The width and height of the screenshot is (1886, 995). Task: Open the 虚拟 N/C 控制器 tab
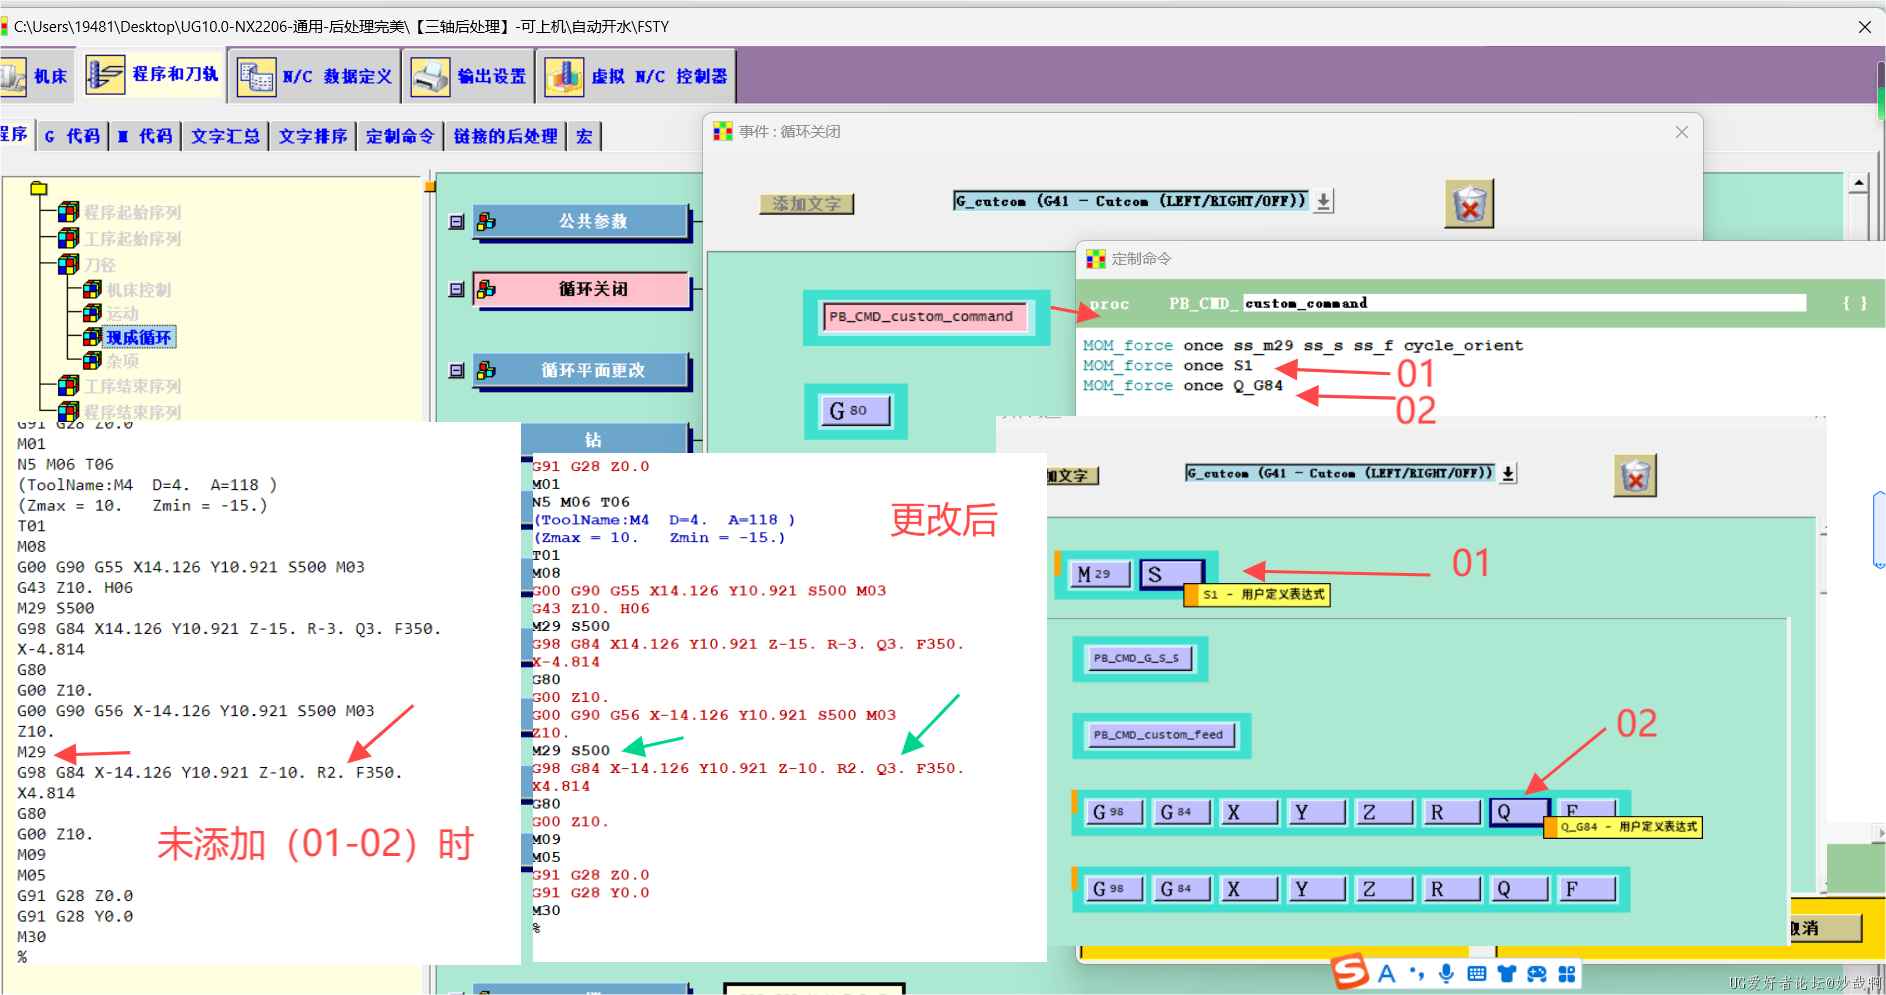coord(637,76)
